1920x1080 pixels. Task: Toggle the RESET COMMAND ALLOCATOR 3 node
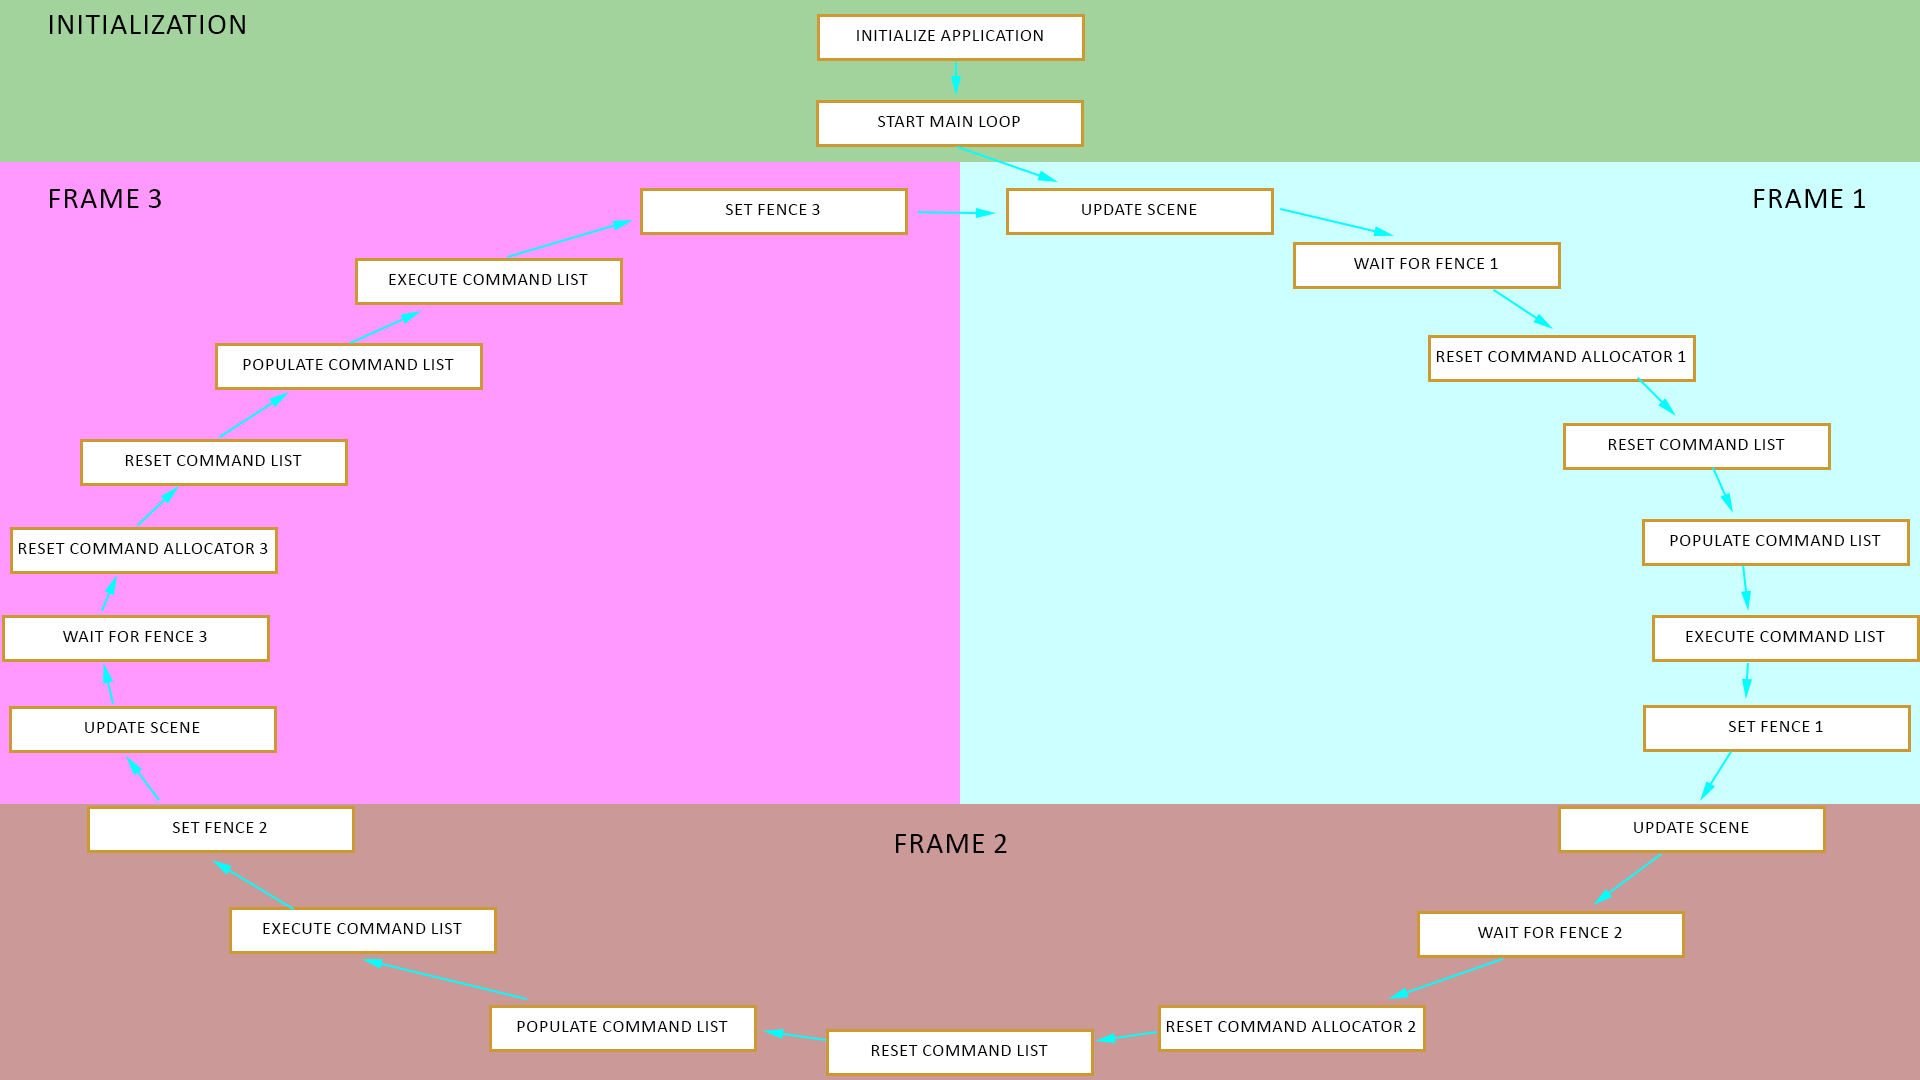141,549
